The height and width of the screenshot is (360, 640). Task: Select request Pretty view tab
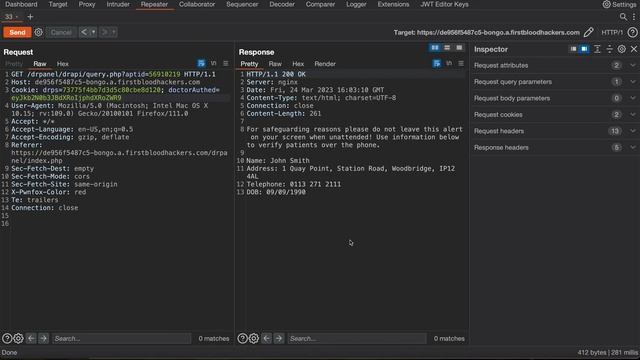(x=14, y=64)
